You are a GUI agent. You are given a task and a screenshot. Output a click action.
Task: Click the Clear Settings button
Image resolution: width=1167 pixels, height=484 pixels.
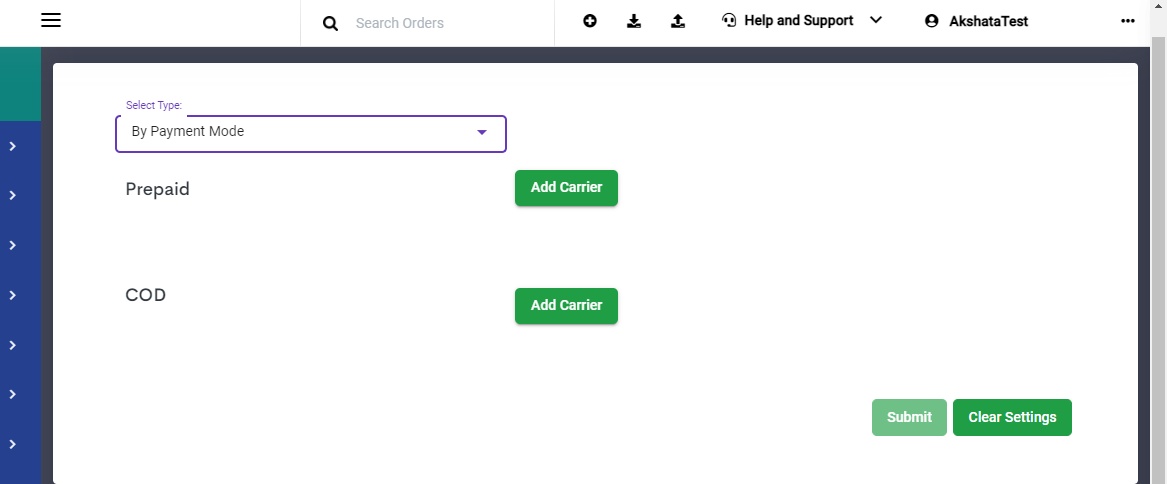1012,417
